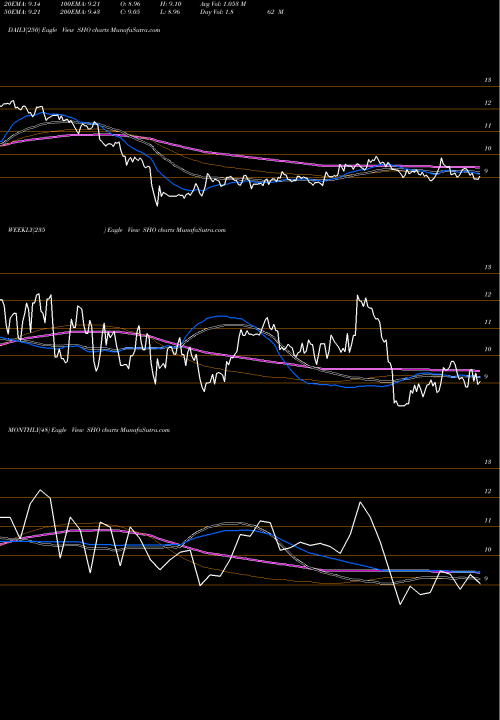Click the 50EMA: 9.21 value
The width and height of the screenshot is (500, 720).
pyautogui.click(x=23, y=12)
